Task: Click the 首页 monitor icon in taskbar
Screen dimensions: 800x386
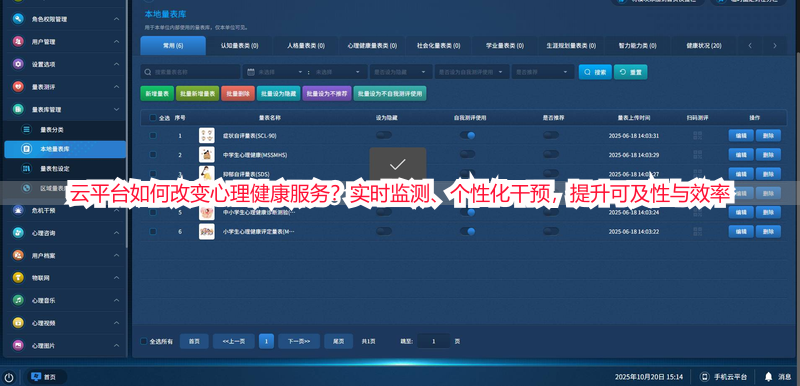Action: tap(36, 377)
